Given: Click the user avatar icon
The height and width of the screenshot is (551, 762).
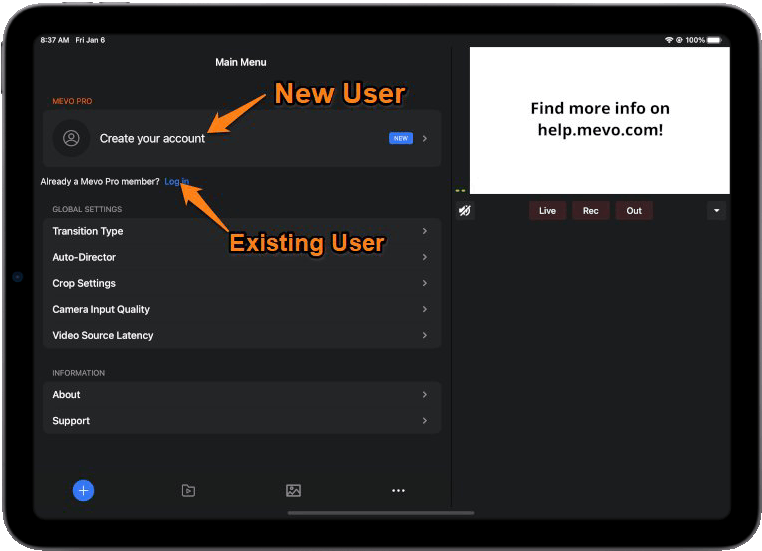Looking at the screenshot, I should click(71, 138).
